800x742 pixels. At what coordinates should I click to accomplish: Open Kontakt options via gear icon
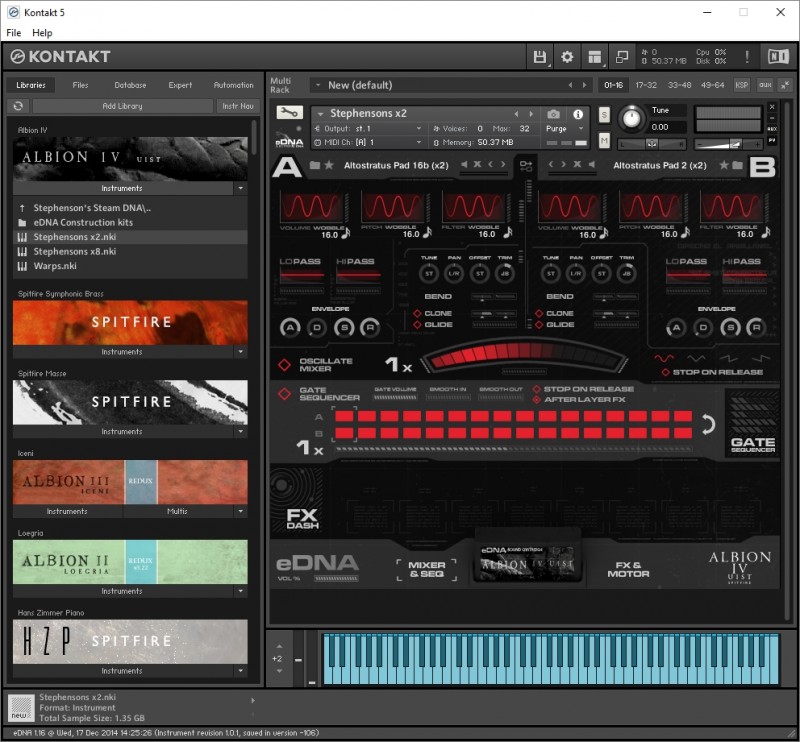click(x=567, y=57)
